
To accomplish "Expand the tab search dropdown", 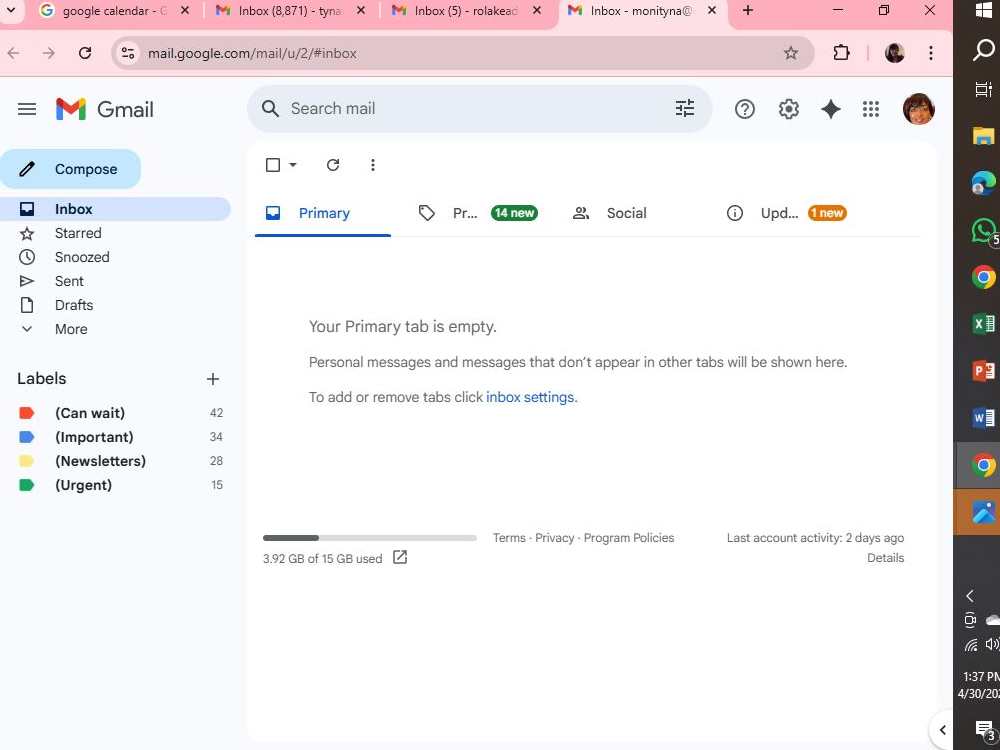I will coord(11,11).
